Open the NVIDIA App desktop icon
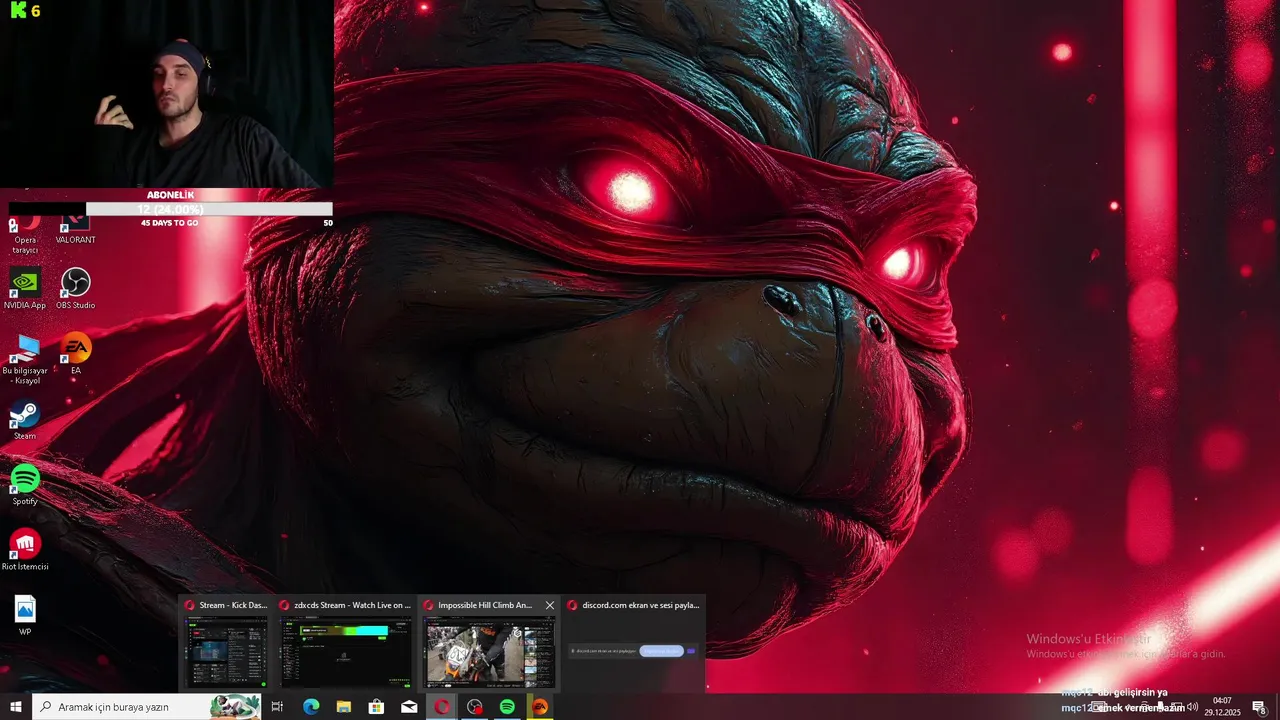This screenshot has height=720, width=1280. (25, 290)
